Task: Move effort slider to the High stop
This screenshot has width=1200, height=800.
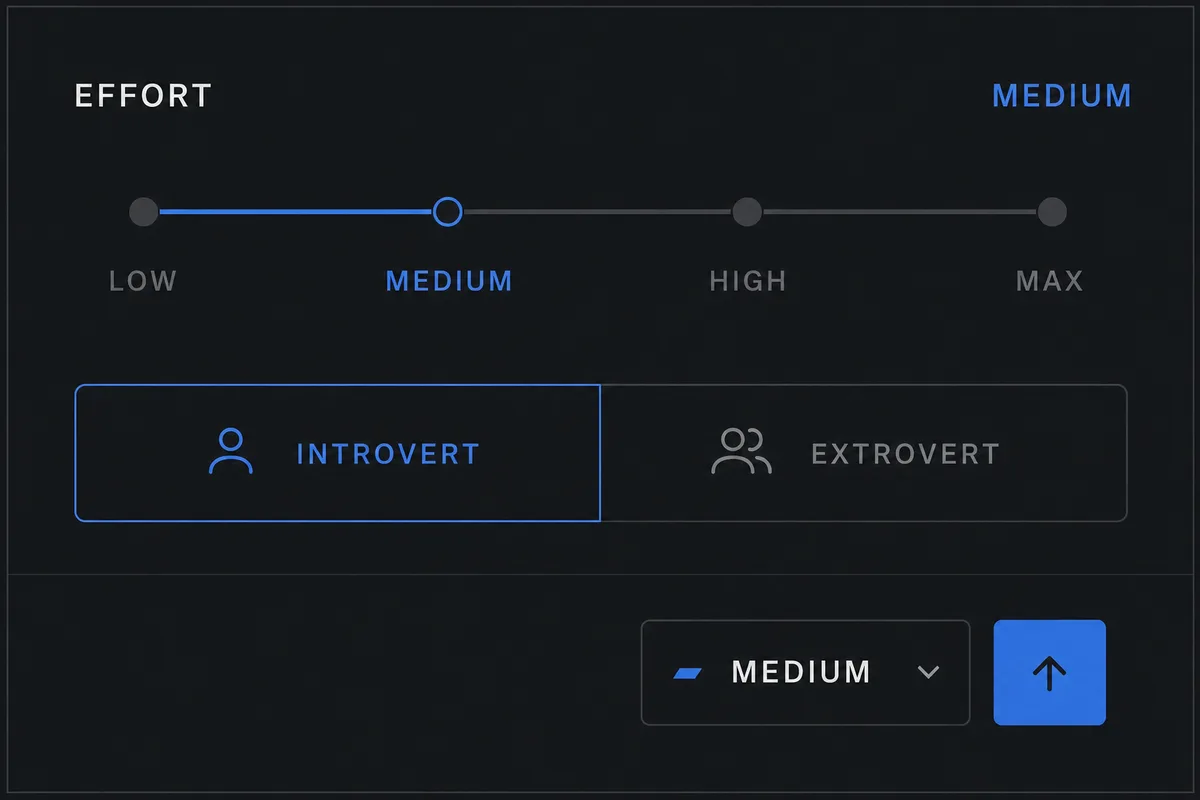Action: point(747,212)
